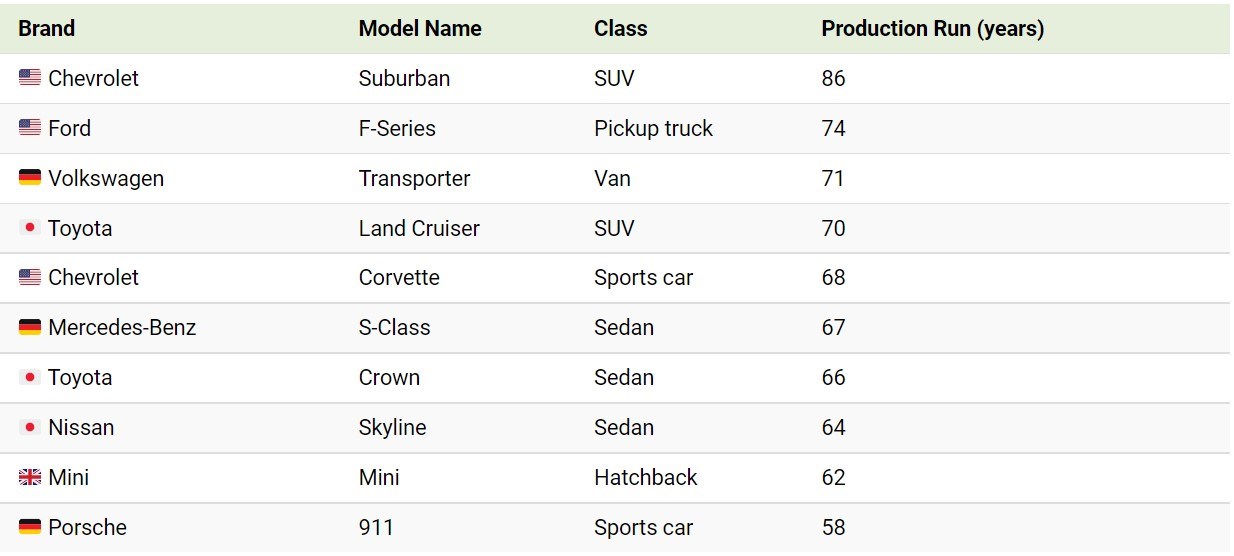Click the Hatchback class cell

(645, 477)
